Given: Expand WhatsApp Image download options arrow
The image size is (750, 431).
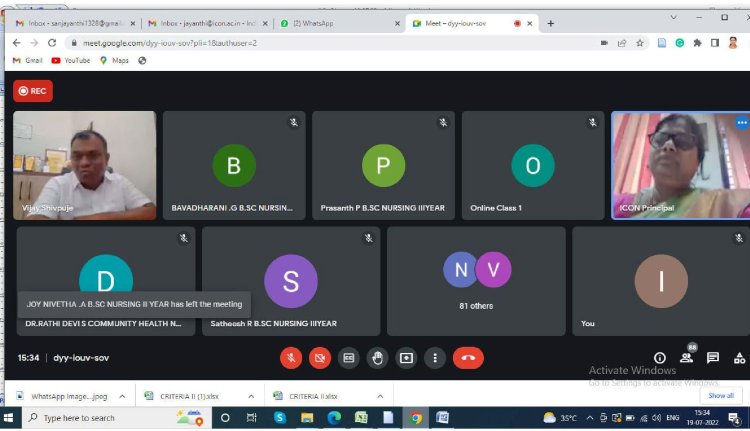Looking at the screenshot, I should click(x=122, y=396).
